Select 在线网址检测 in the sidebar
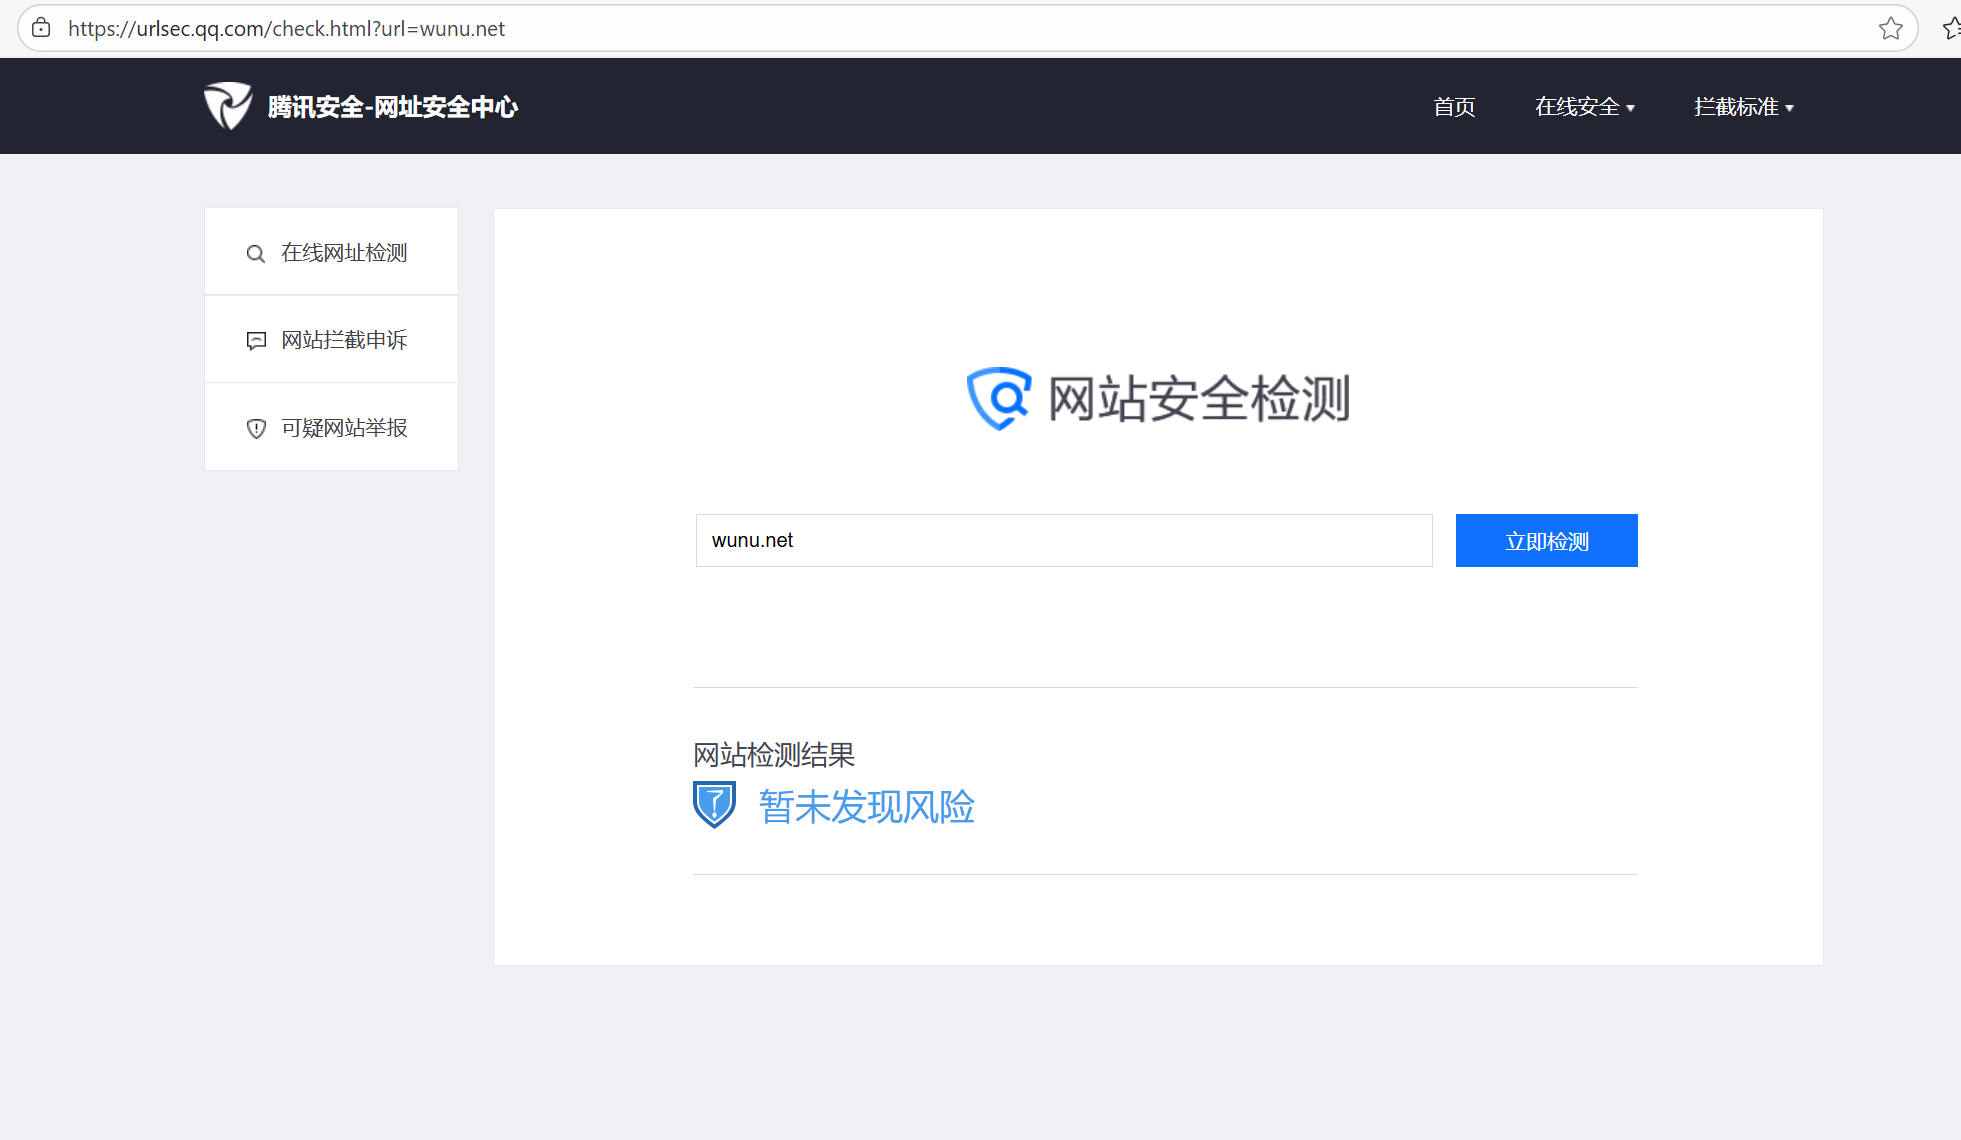The width and height of the screenshot is (1961, 1140). 344,253
